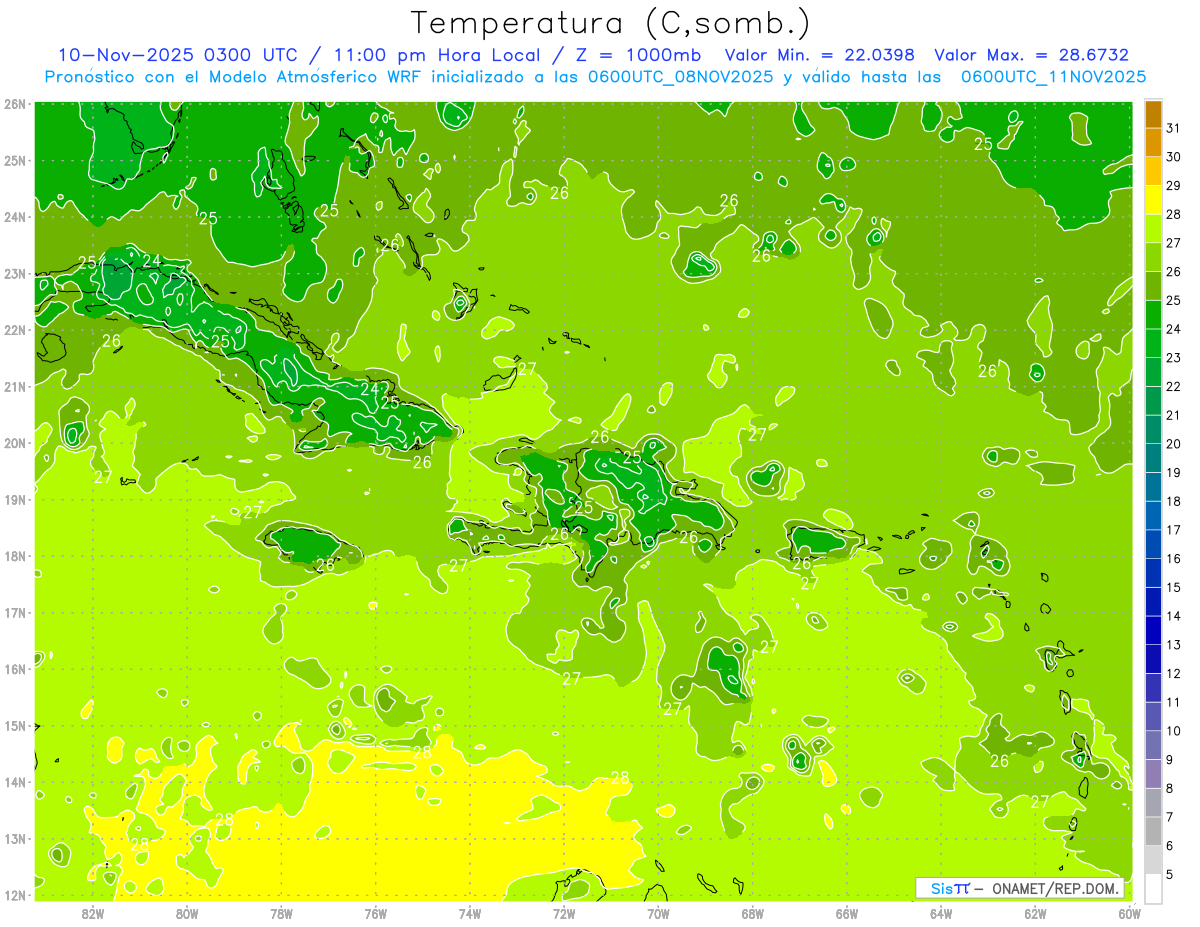Click the '25N' latitude axis label
Screen dimensions: 1200x927
tap(15, 160)
